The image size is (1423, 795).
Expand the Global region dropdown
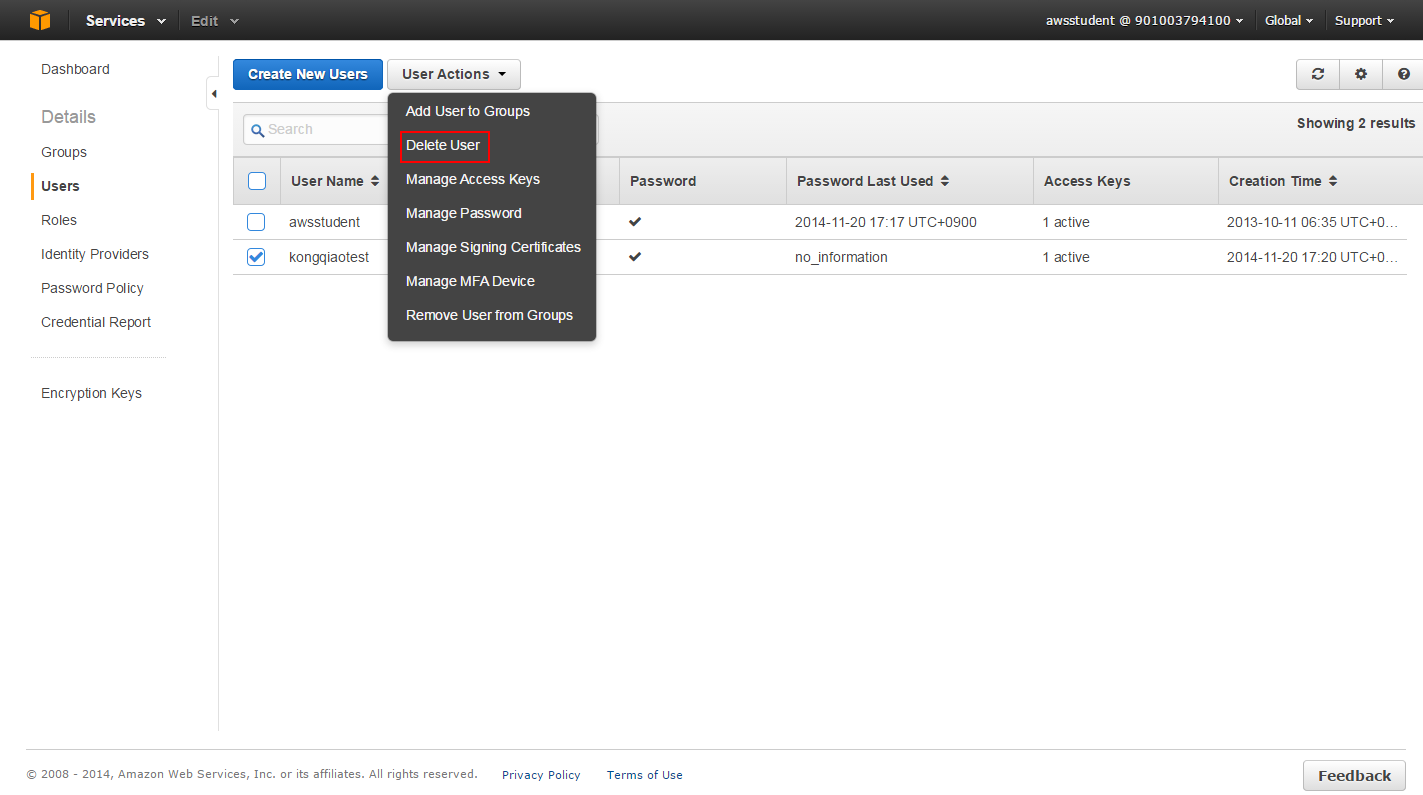(x=1288, y=20)
